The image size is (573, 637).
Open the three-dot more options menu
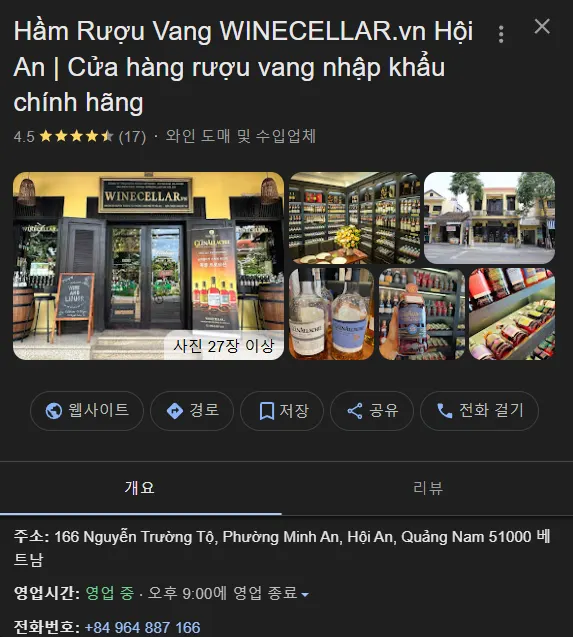click(501, 34)
